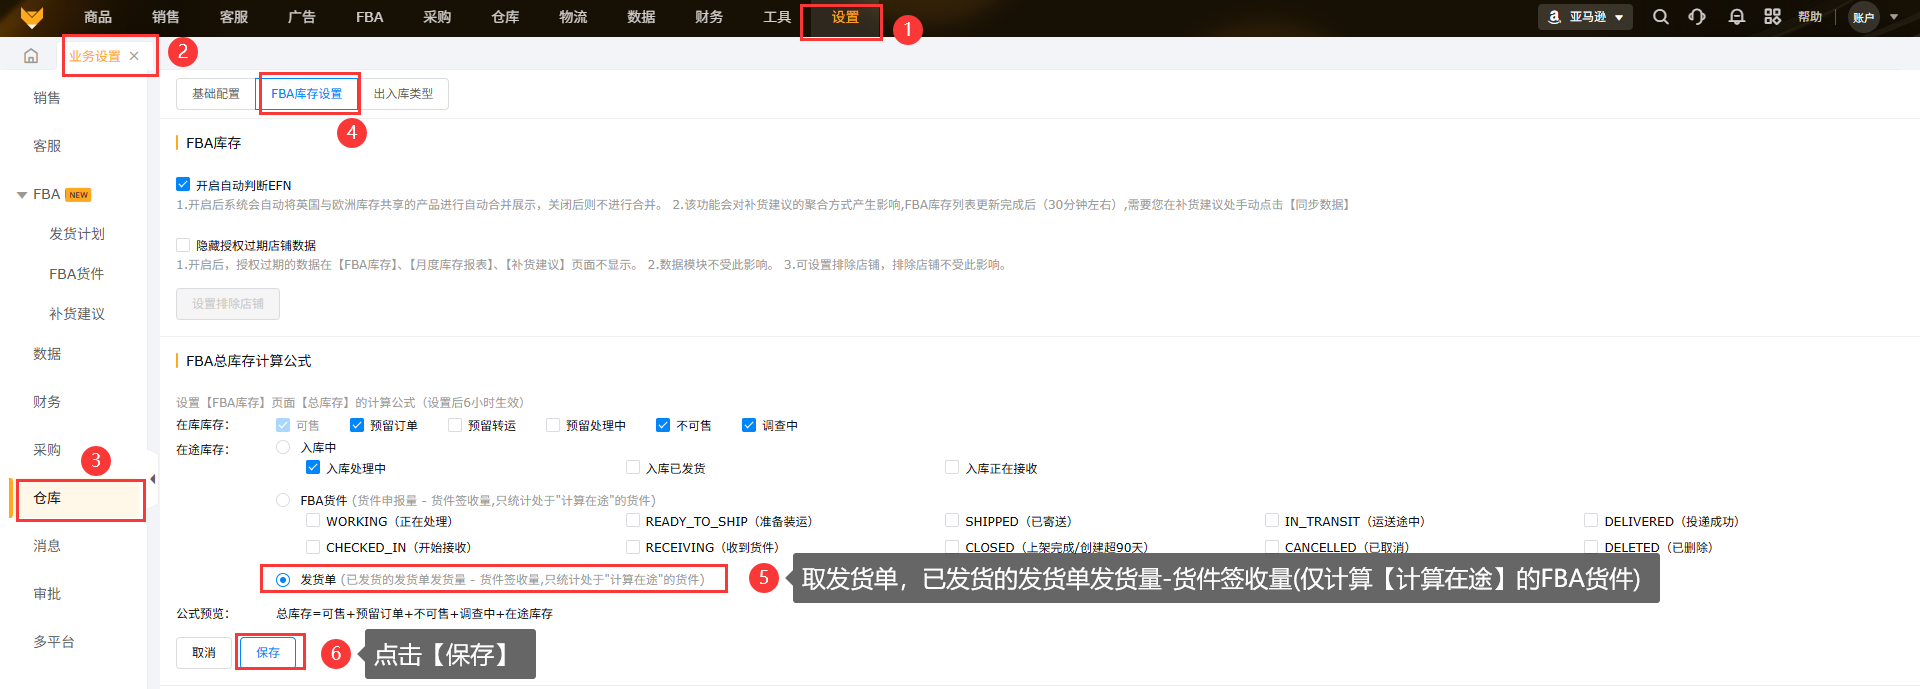Click the 账户 avatar

[1864, 17]
